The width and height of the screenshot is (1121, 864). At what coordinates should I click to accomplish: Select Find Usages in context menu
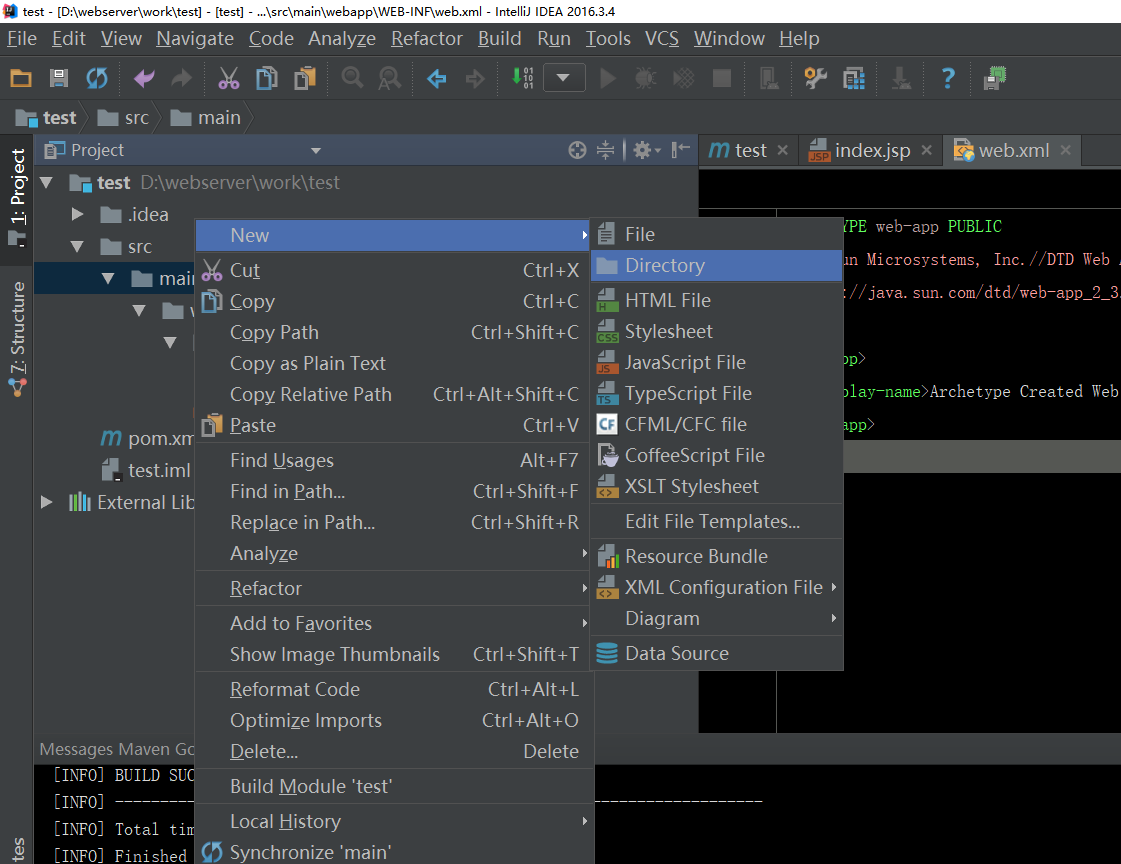(x=282, y=460)
